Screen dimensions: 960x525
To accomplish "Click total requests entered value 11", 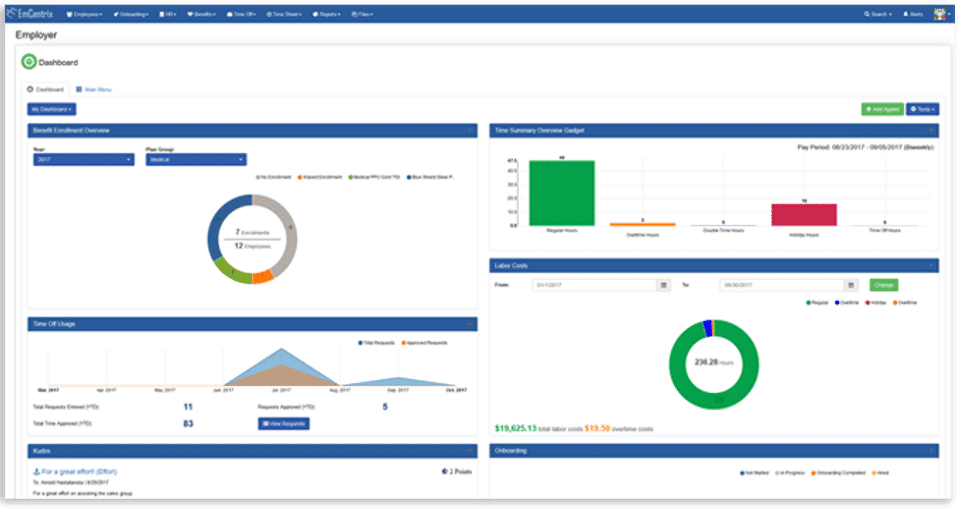I will pos(188,407).
